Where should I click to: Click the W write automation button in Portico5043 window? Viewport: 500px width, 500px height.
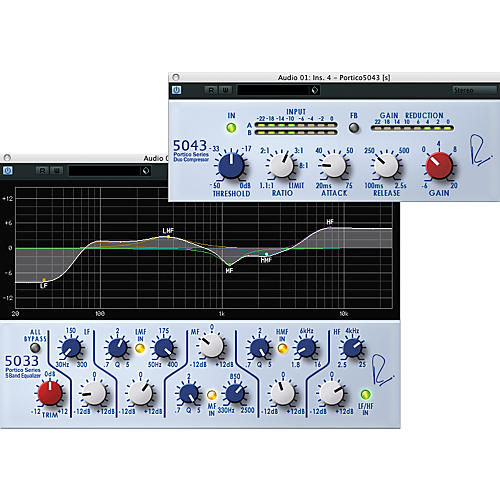click(x=226, y=90)
